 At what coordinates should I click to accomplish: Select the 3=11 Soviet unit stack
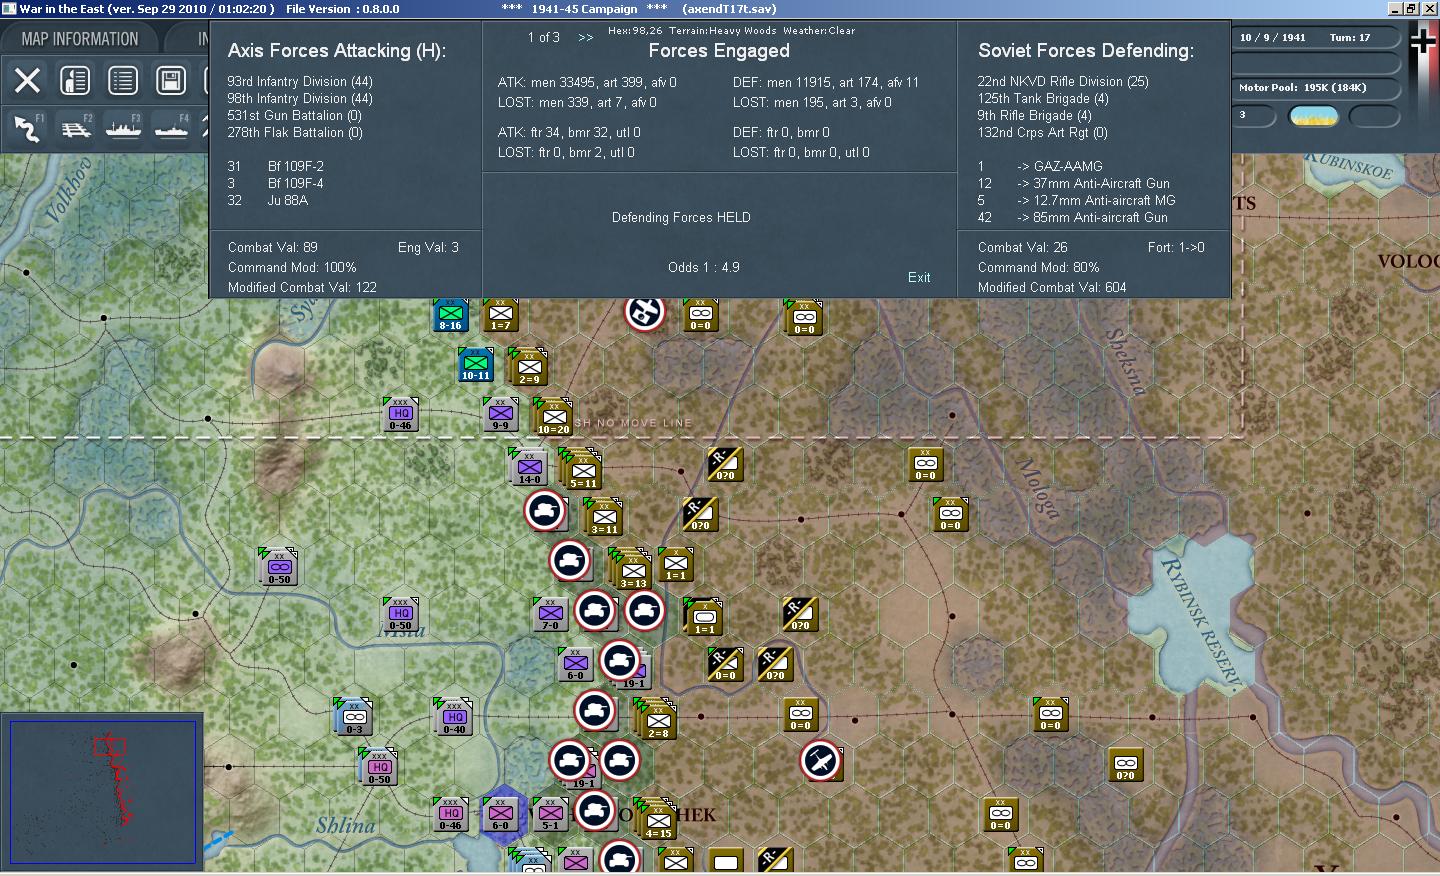[604, 517]
